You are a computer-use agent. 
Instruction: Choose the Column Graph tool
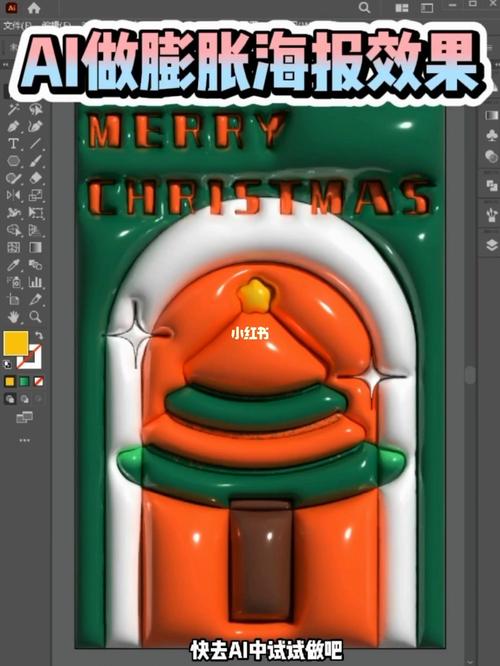(x=36, y=282)
